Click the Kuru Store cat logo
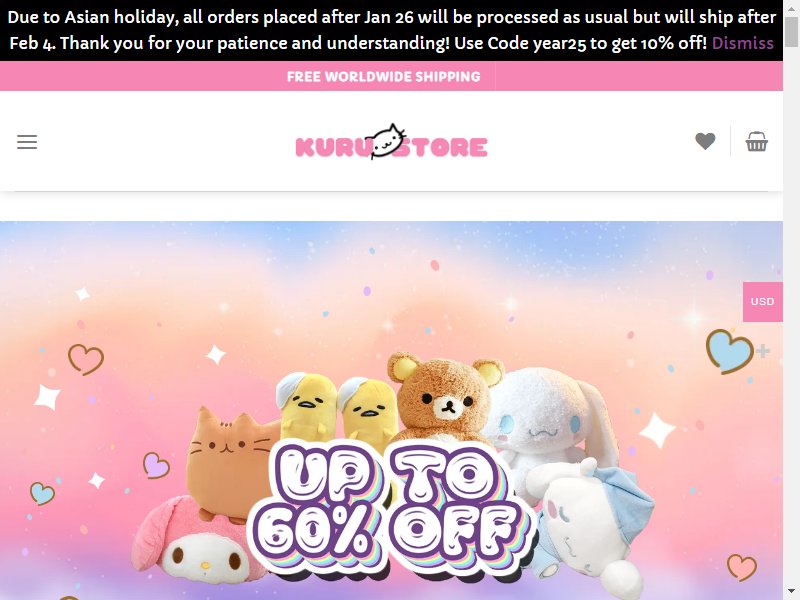 (x=391, y=141)
